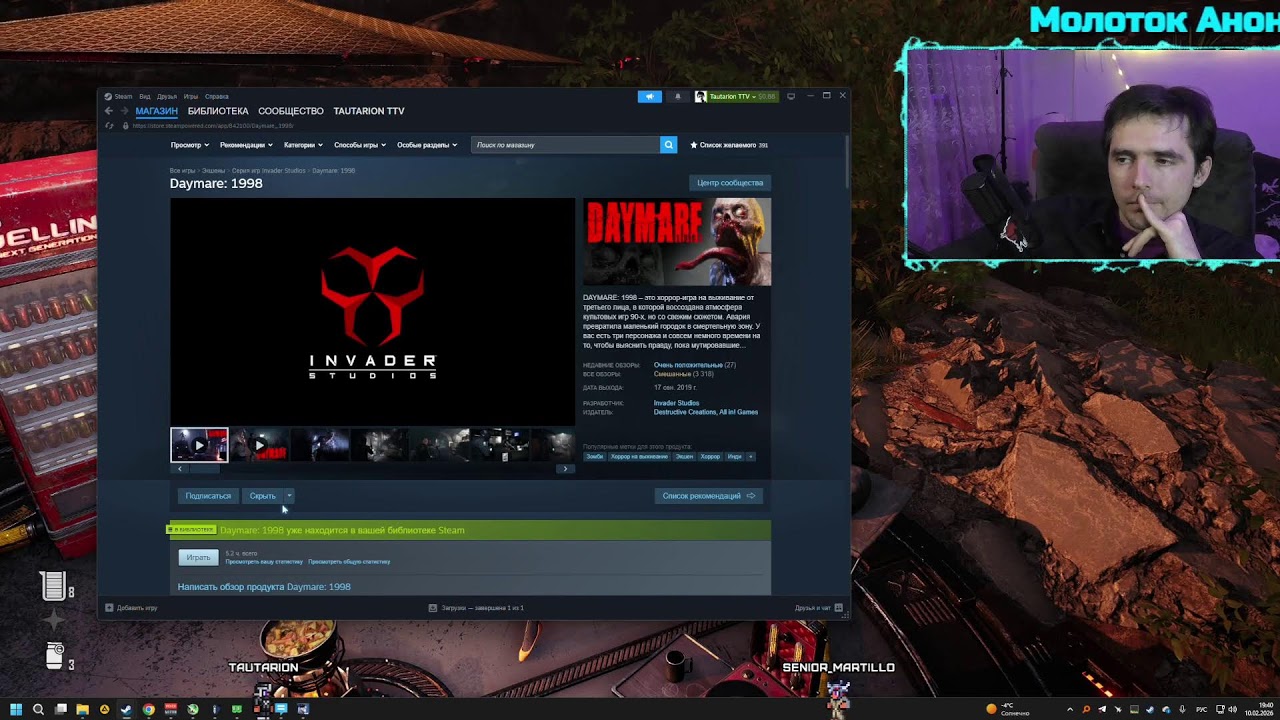Open Google Chrome from the taskbar
The width and height of the screenshot is (1280, 720).
point(148,710)
